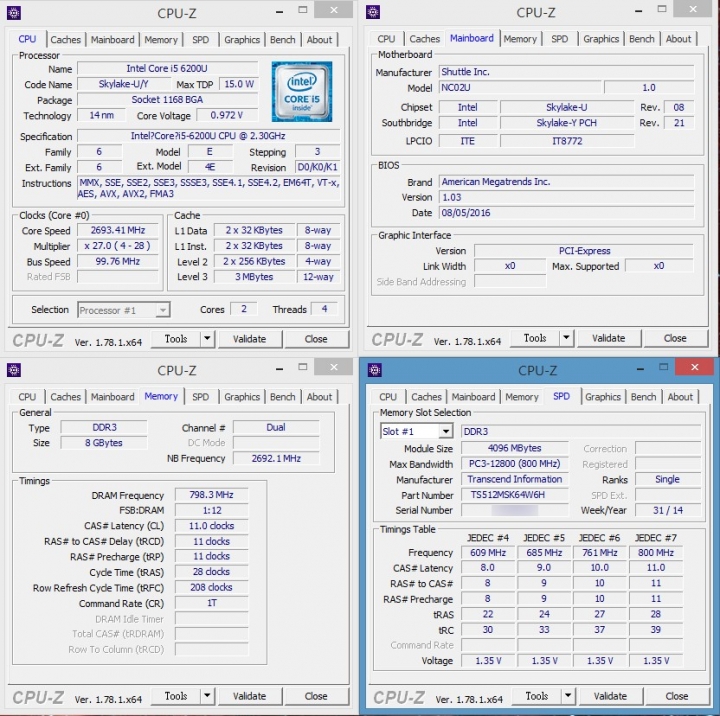Click Tools button in Memory window

tap(176, 696)
